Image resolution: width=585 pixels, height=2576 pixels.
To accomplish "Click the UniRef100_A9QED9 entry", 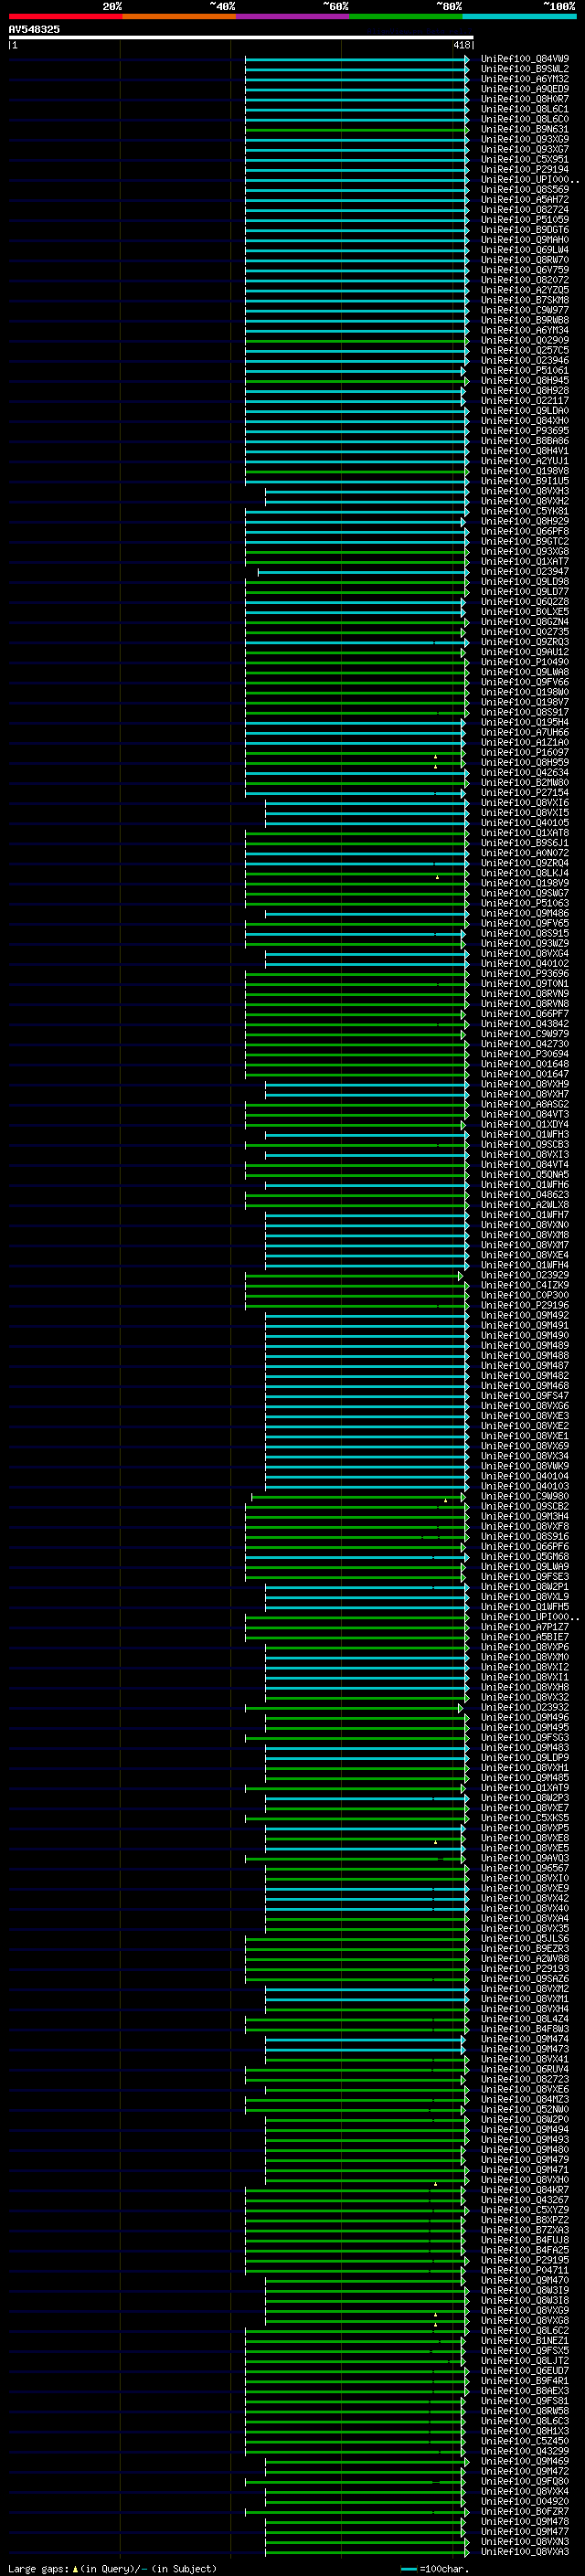I will pyautogui.click(x=525, y=89).
